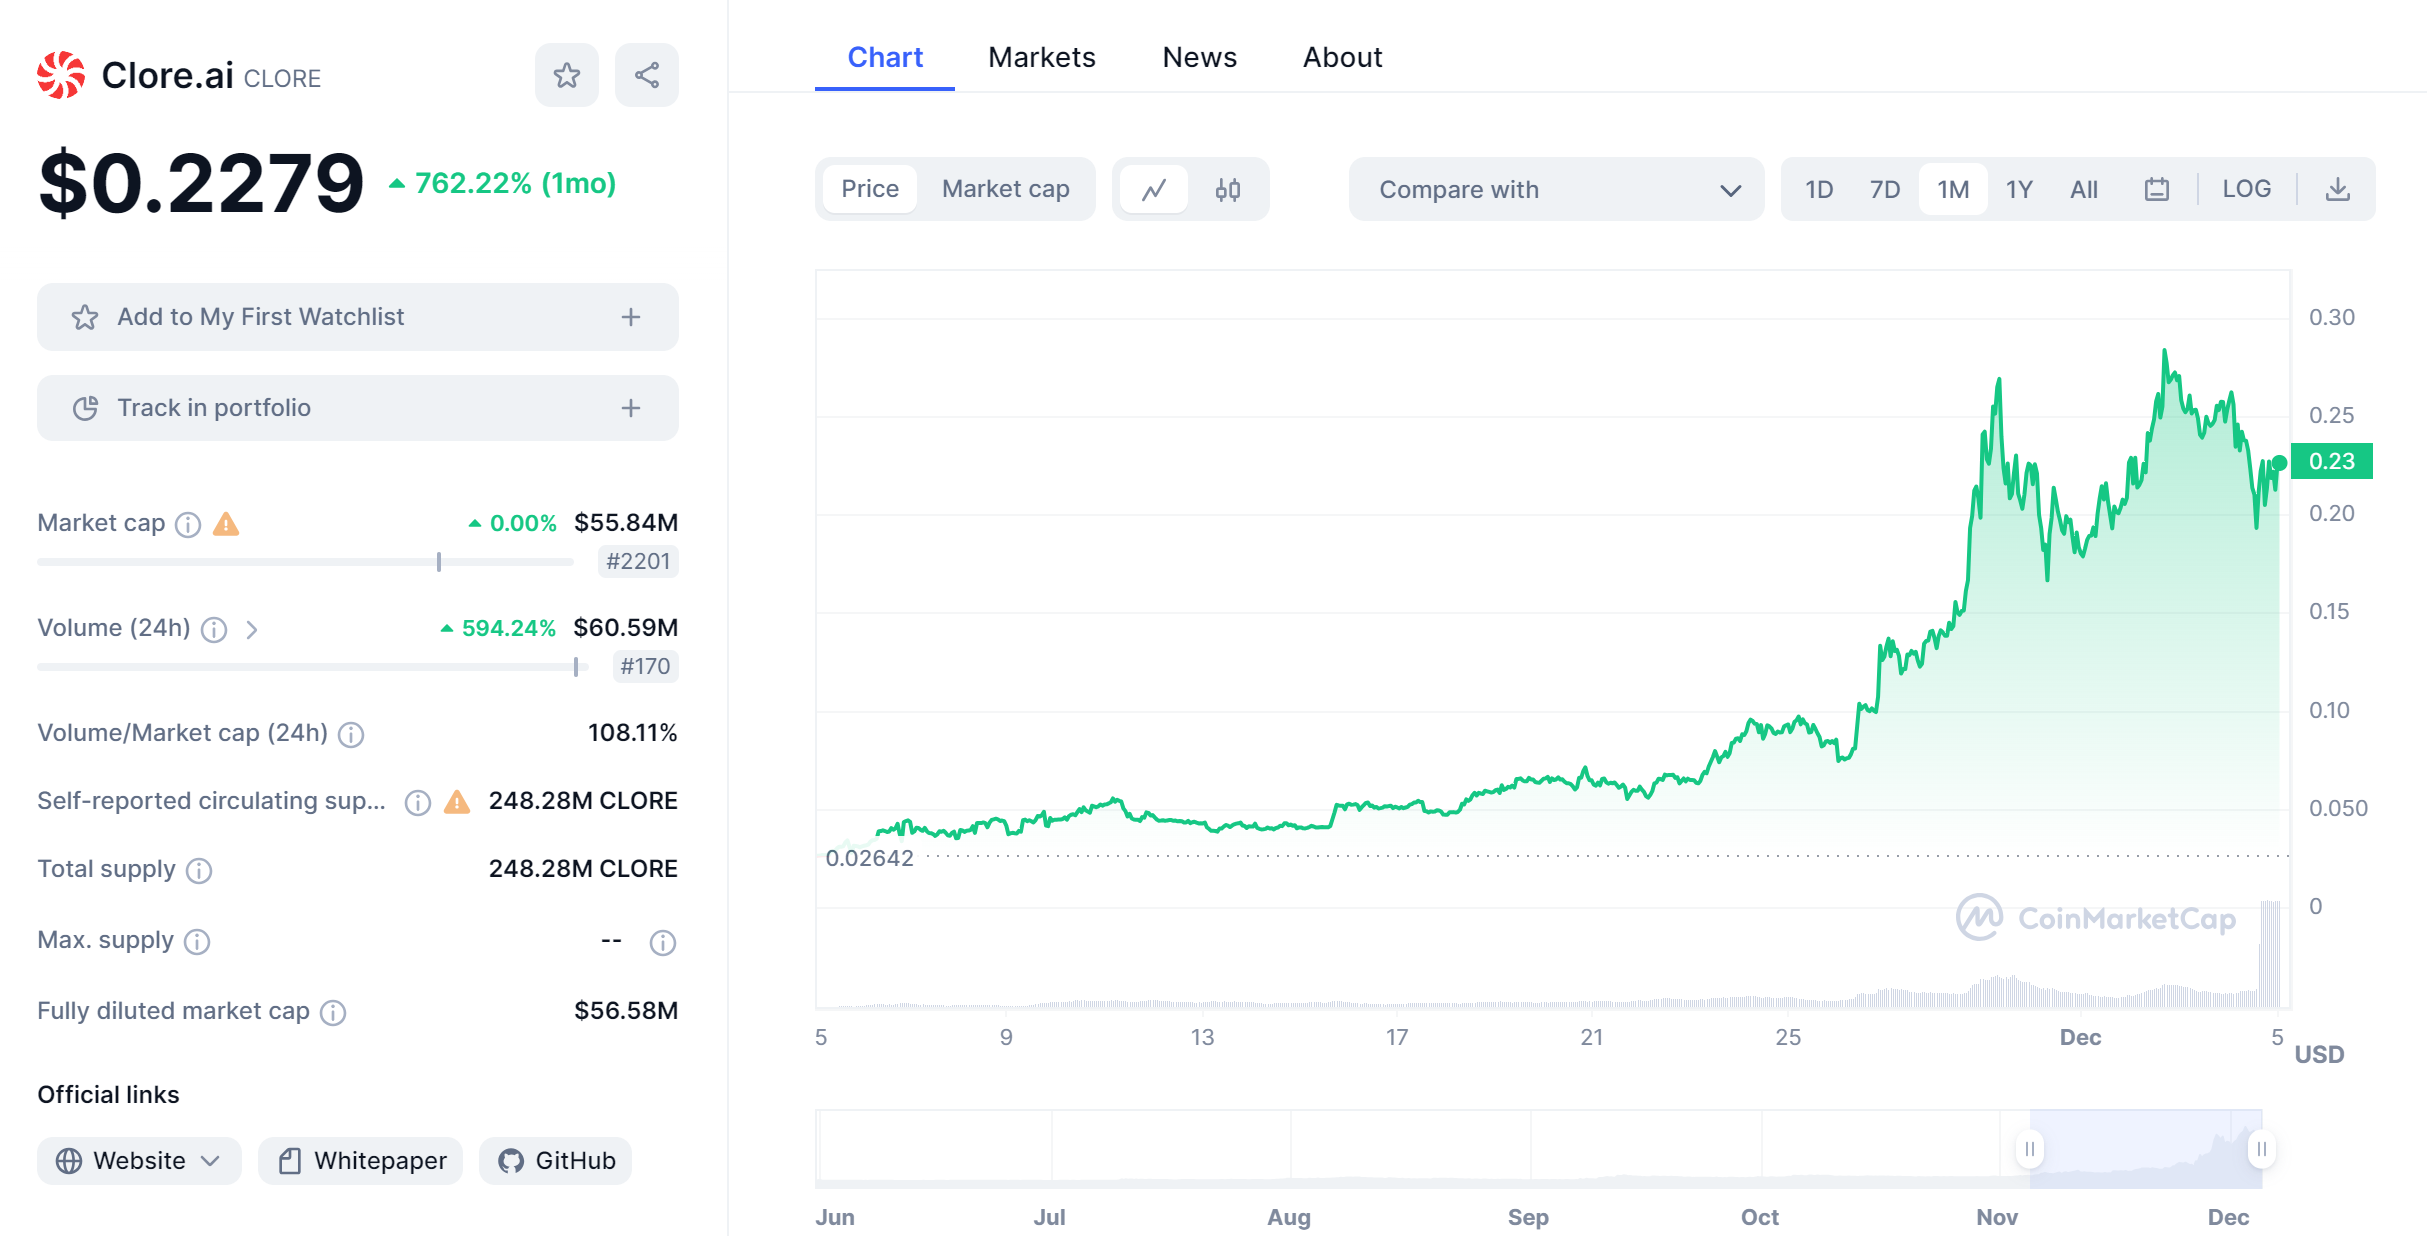Select the line chart display mode
Image resolution: width=2427 pixels, height=1236 pixels.
tap(1156, 188)
